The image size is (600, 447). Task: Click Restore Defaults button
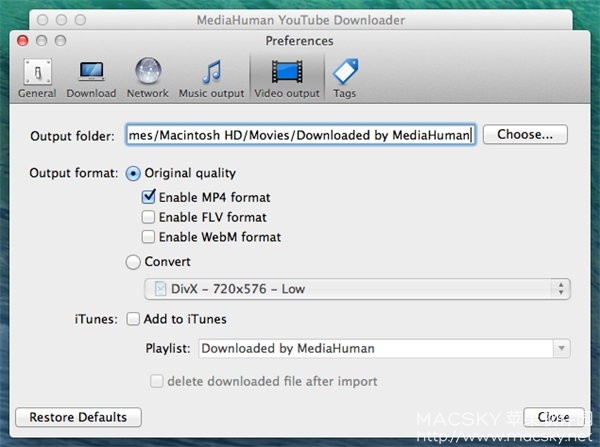point(78,417)
